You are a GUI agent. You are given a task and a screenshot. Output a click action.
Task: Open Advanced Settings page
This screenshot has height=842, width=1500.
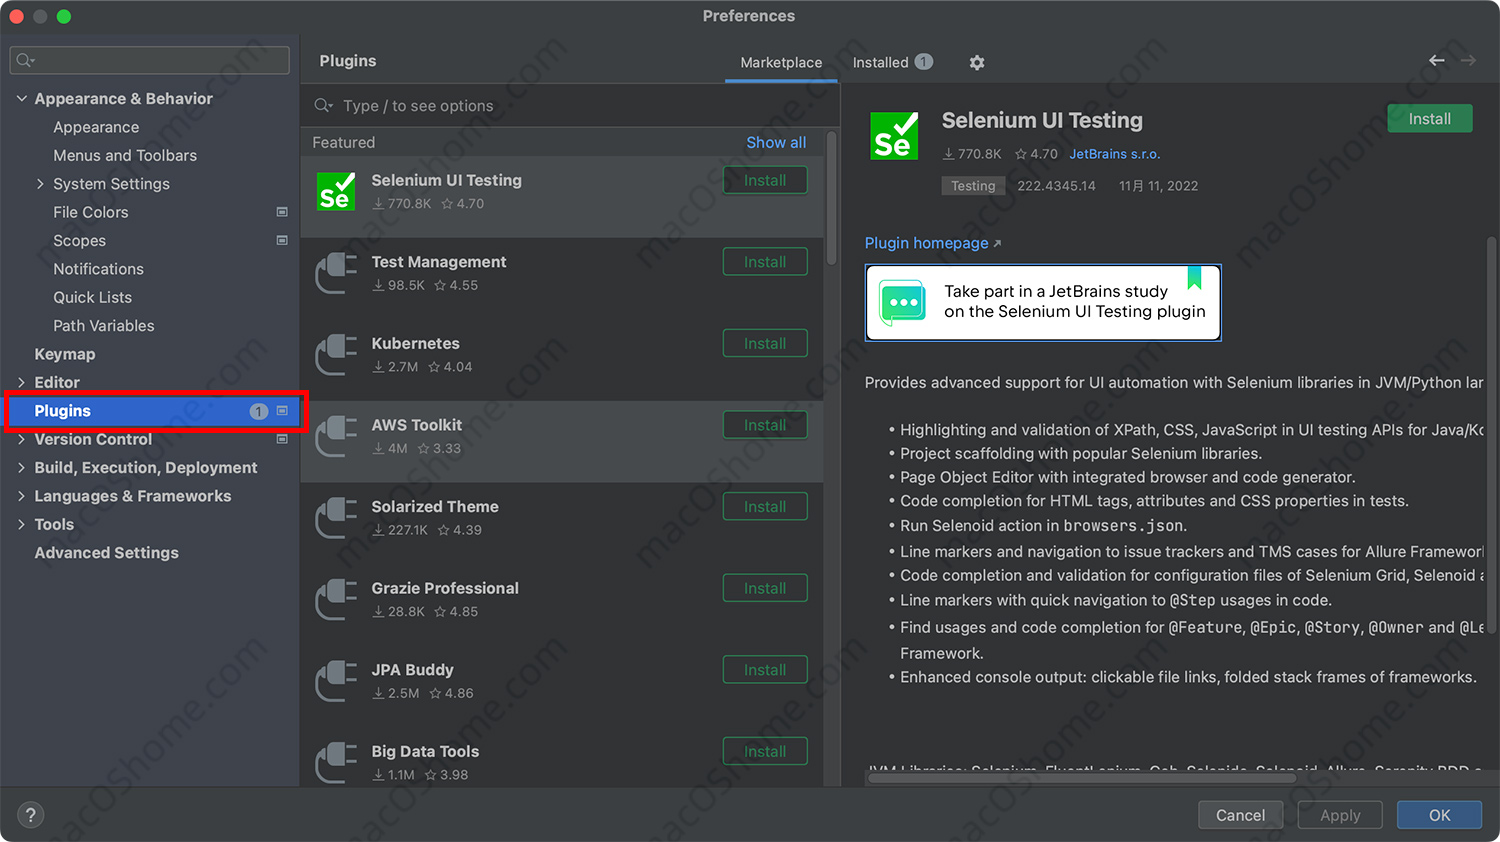107,553
